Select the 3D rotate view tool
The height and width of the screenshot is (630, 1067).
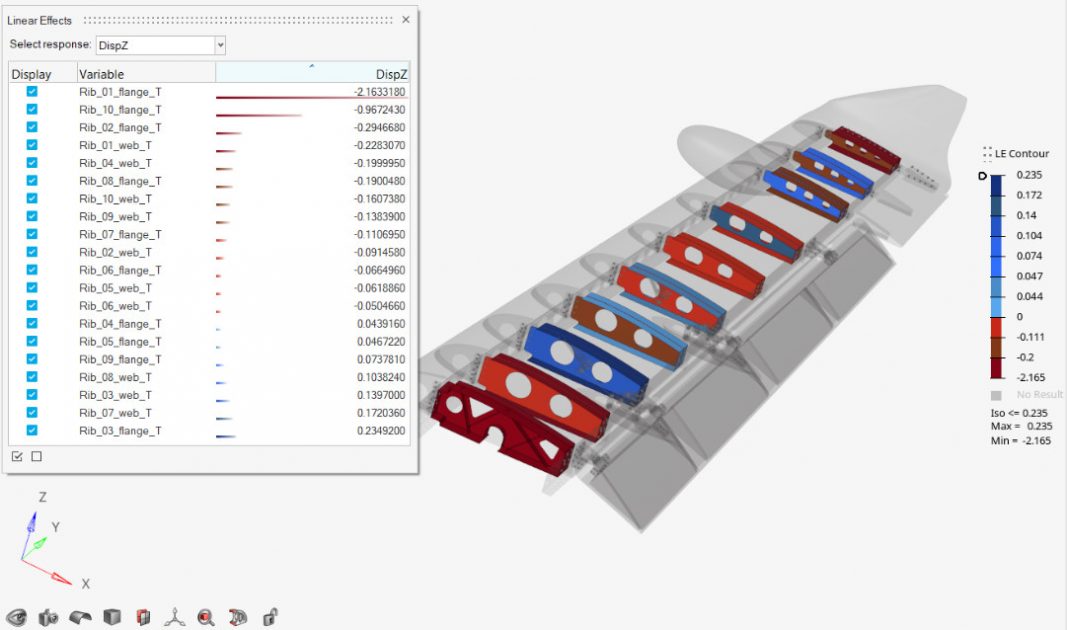point(237,617)
